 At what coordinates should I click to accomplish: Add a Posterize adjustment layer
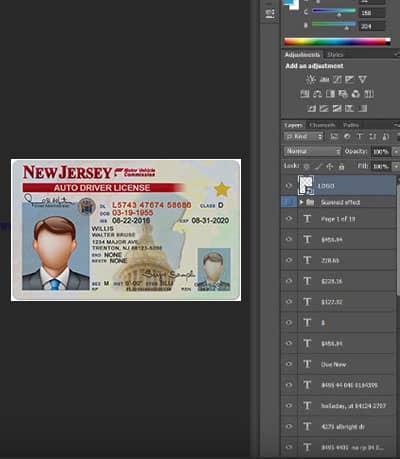coord(324,108)
